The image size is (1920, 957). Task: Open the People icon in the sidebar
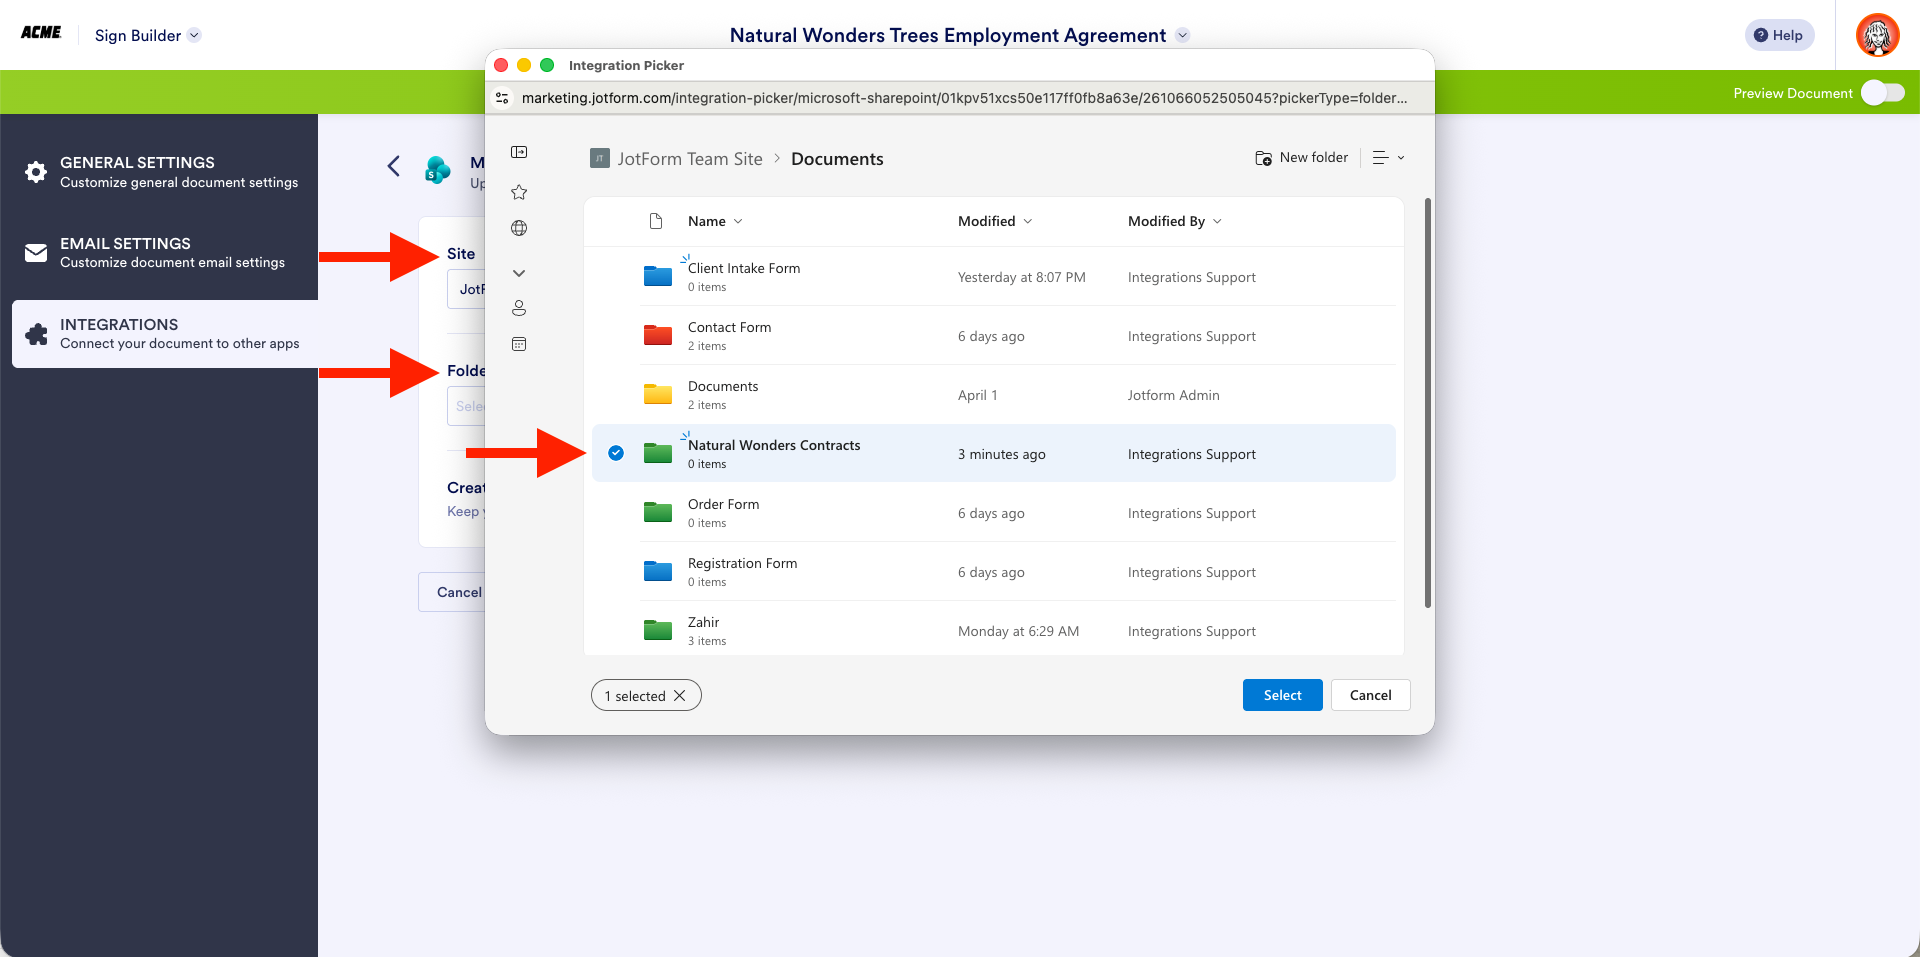[519, 307]
